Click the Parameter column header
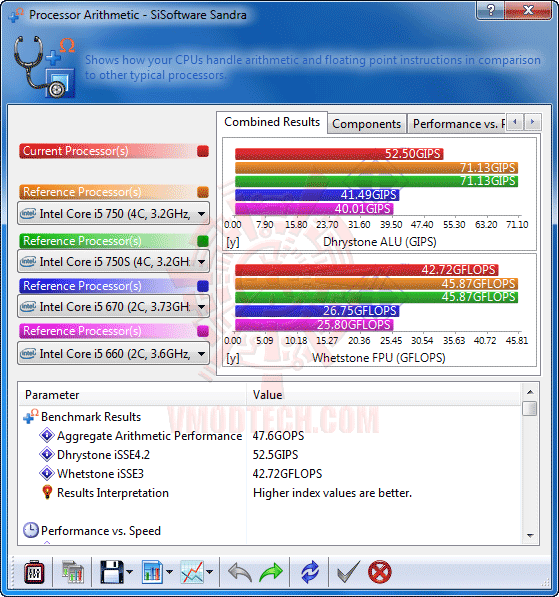Viewport: 559px width, 597px height. point(132,395)
